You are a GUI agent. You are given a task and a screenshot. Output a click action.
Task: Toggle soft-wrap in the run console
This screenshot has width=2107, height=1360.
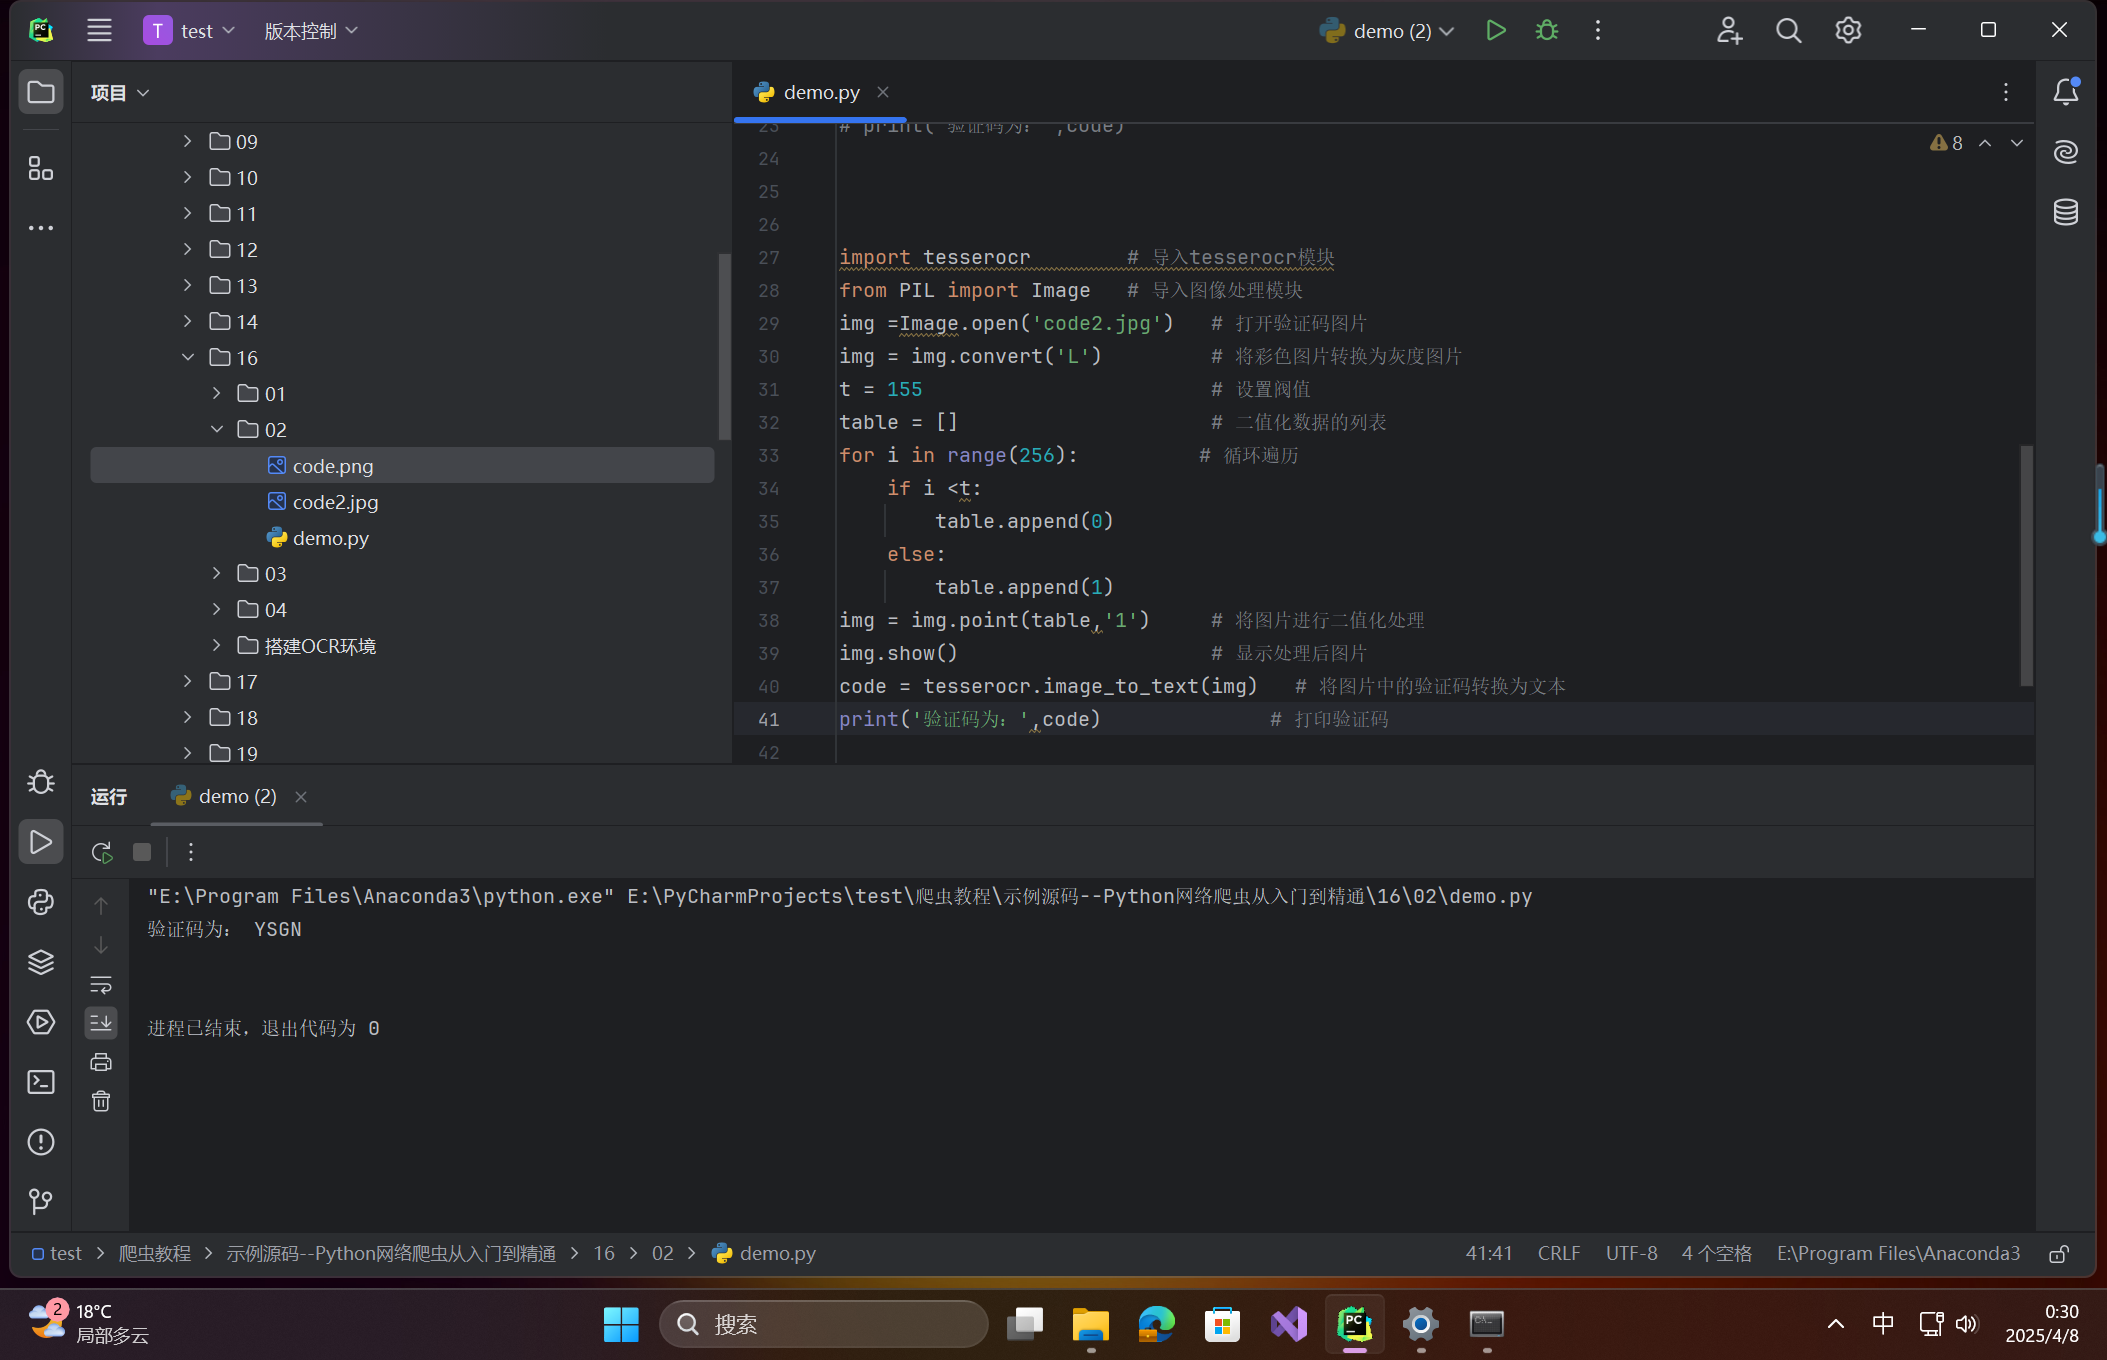[101, 984]
